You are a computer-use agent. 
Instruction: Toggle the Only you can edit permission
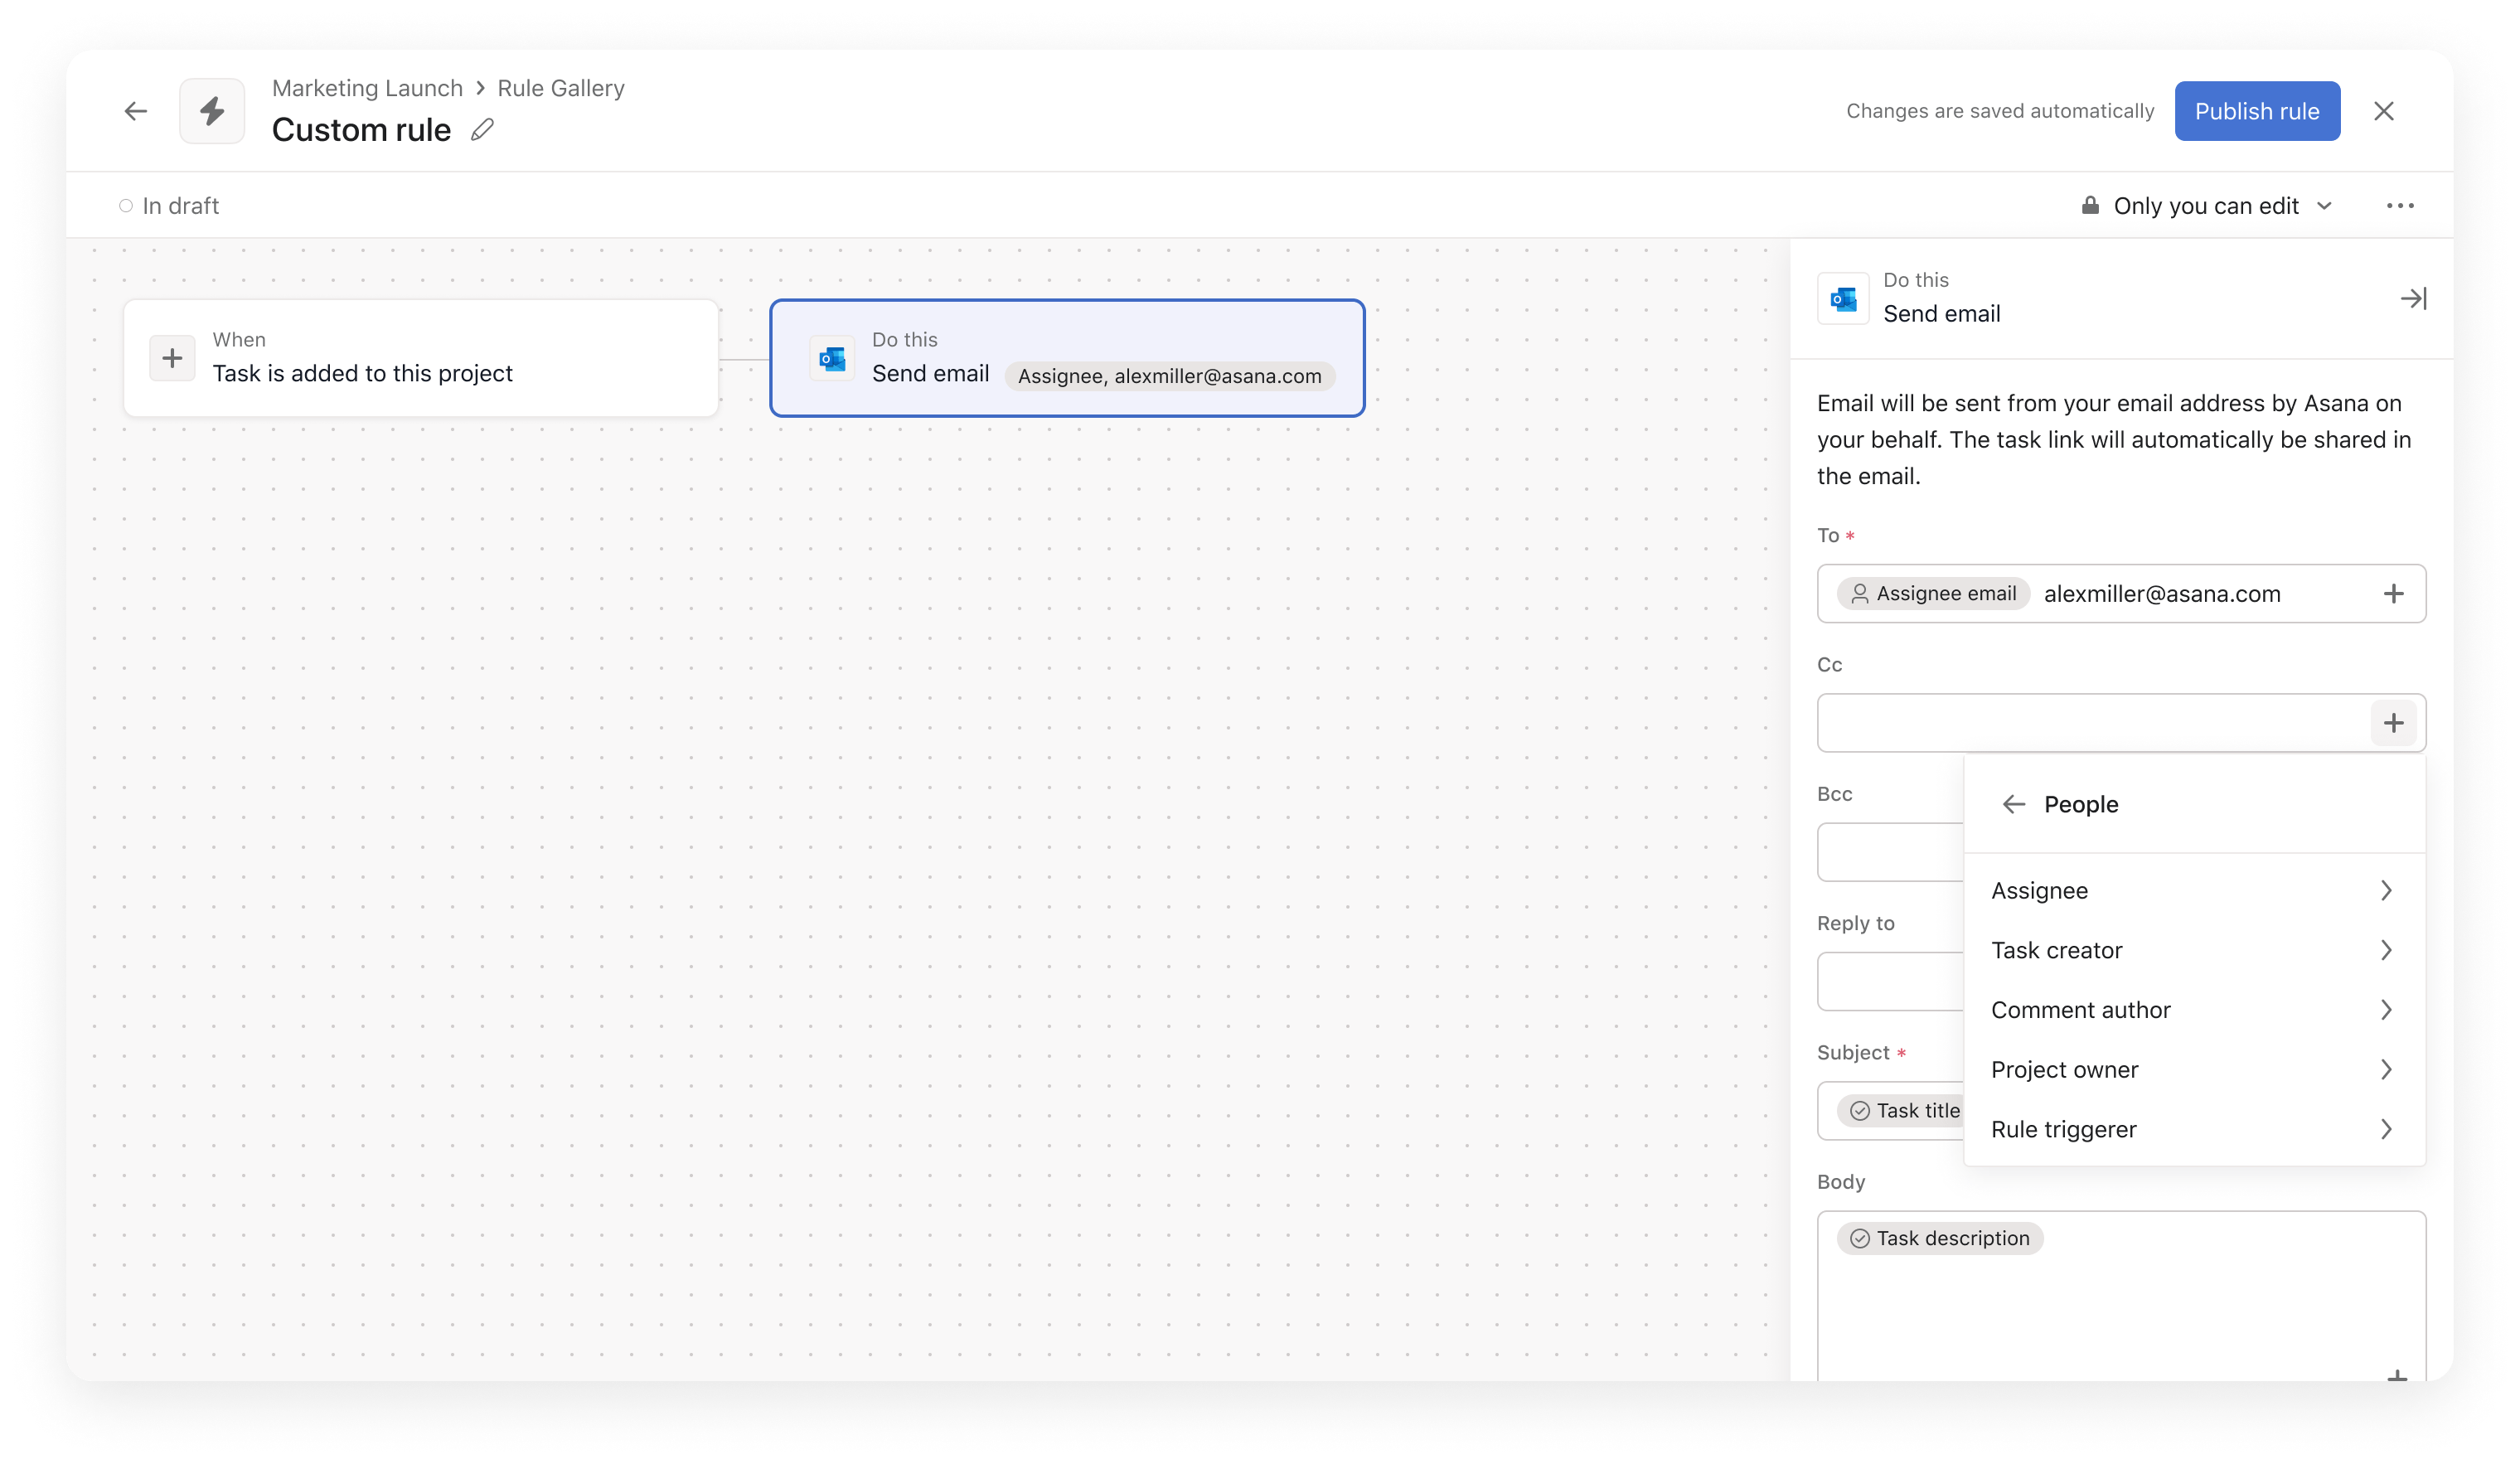tap(2203, 206)
